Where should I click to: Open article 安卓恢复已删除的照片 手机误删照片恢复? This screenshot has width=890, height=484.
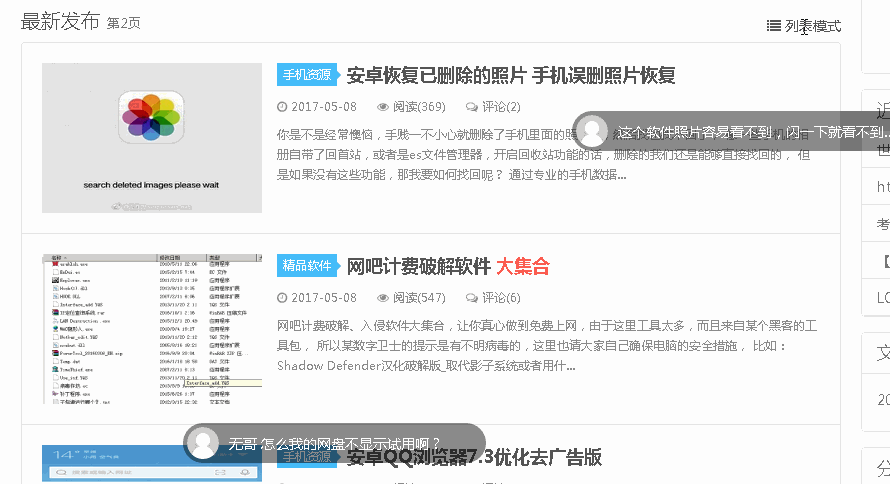511,75
